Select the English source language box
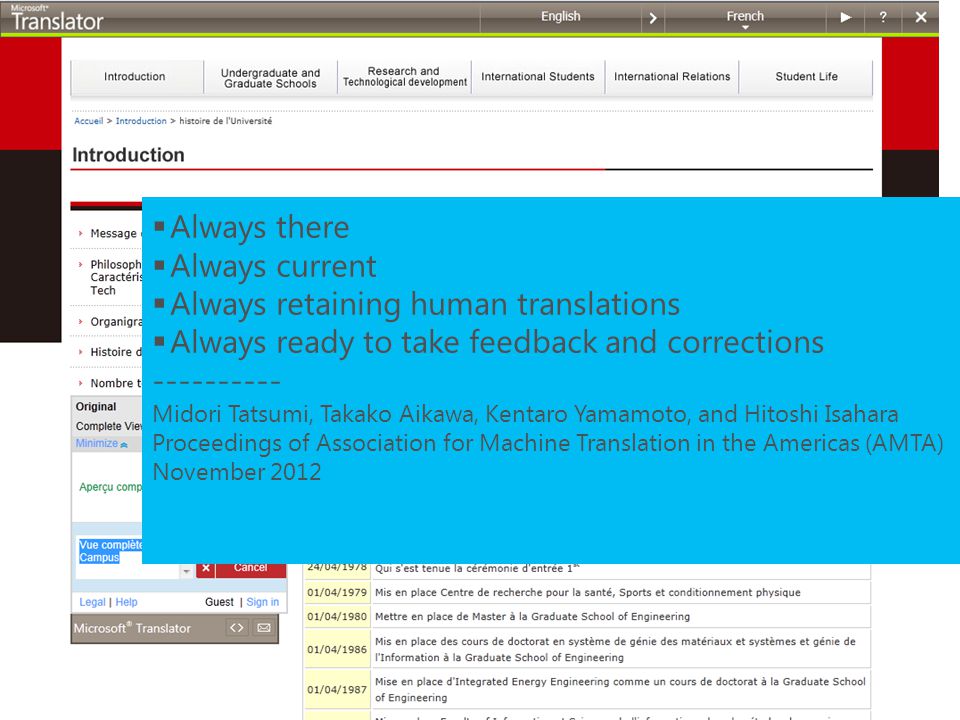 560,17
